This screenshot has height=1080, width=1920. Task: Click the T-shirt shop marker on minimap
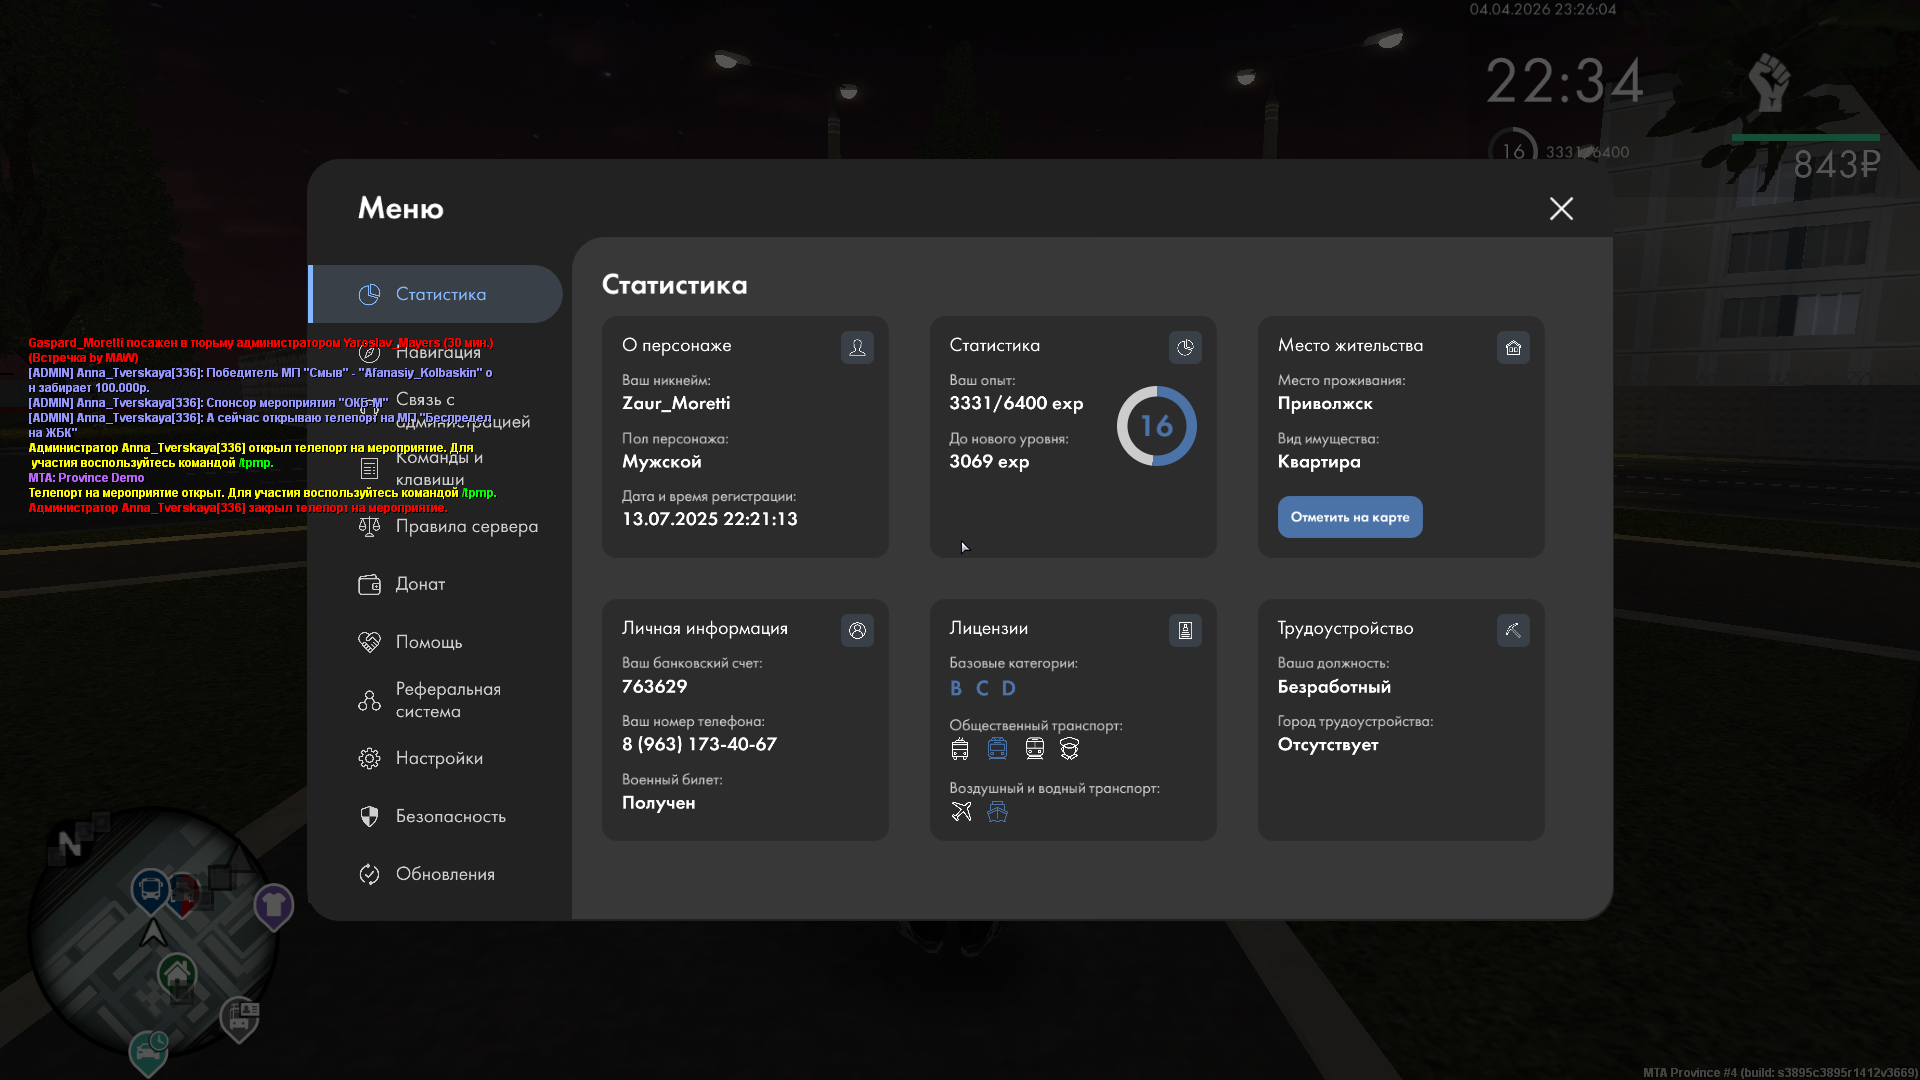coord(273,905)
